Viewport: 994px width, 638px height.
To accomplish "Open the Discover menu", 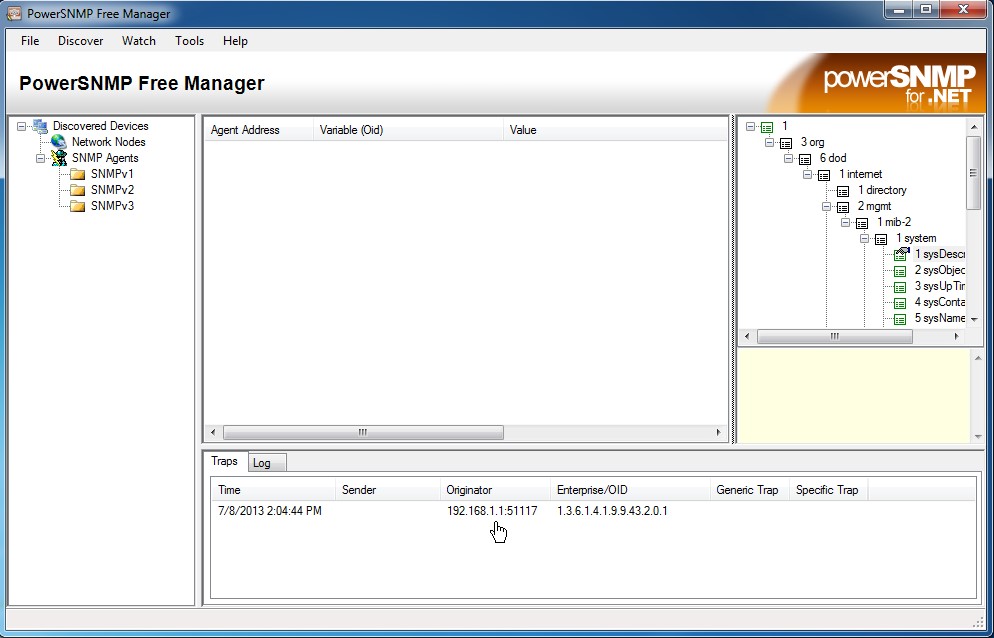I will click(x=81, y=41).
